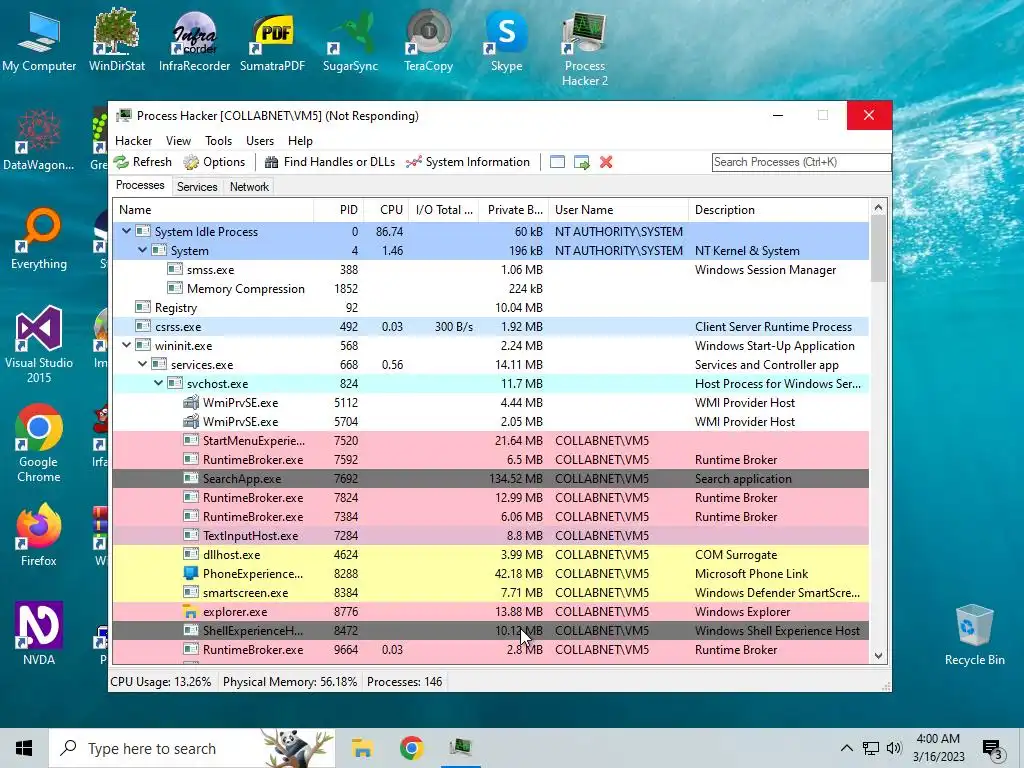The width and height of the screenshot is (1024, 768).
Task: Collapse the System process node
Action: pos(142,250)
